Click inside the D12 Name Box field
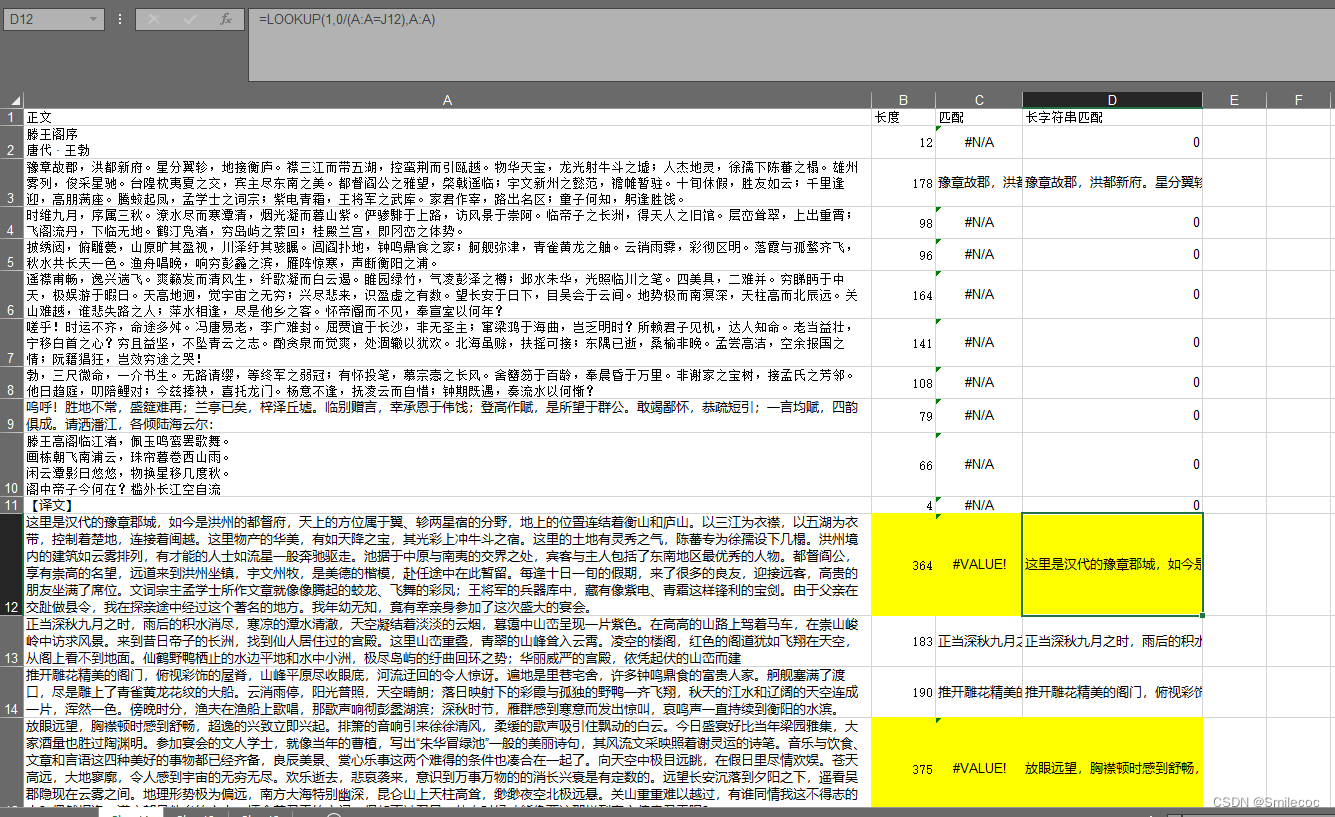 click(x=45, y=19)
